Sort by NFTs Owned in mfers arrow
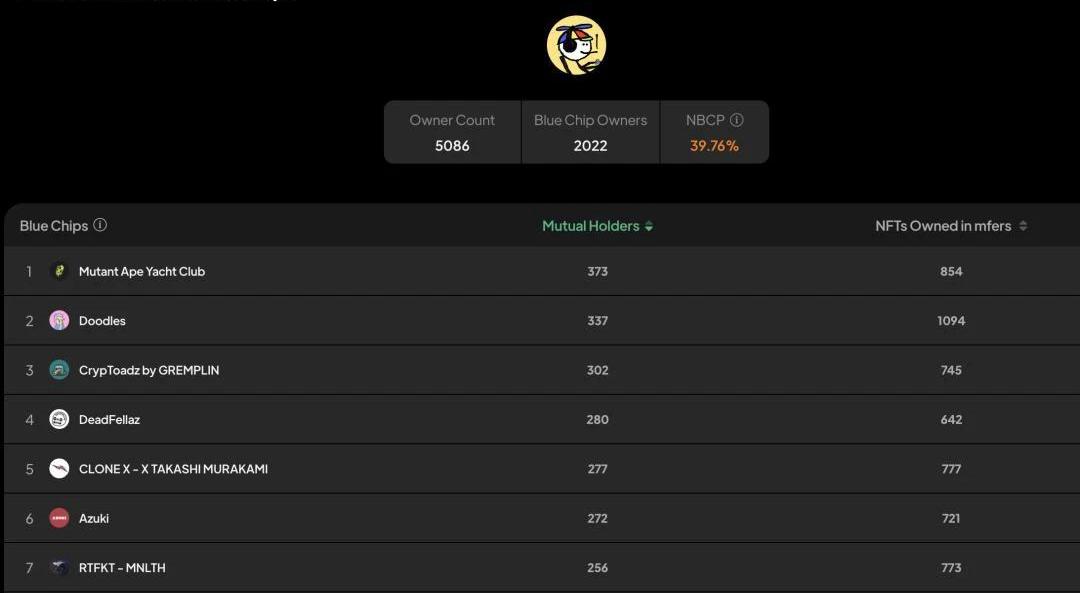 (1023, 226)
